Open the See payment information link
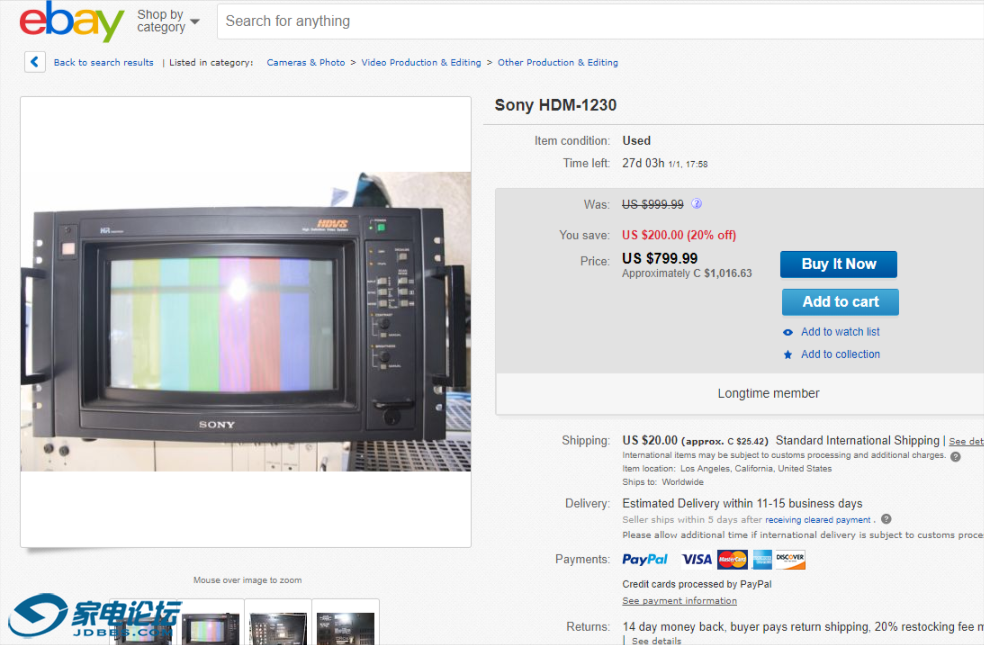The height and width of the screenshot is (645, 984). point(679,601)
